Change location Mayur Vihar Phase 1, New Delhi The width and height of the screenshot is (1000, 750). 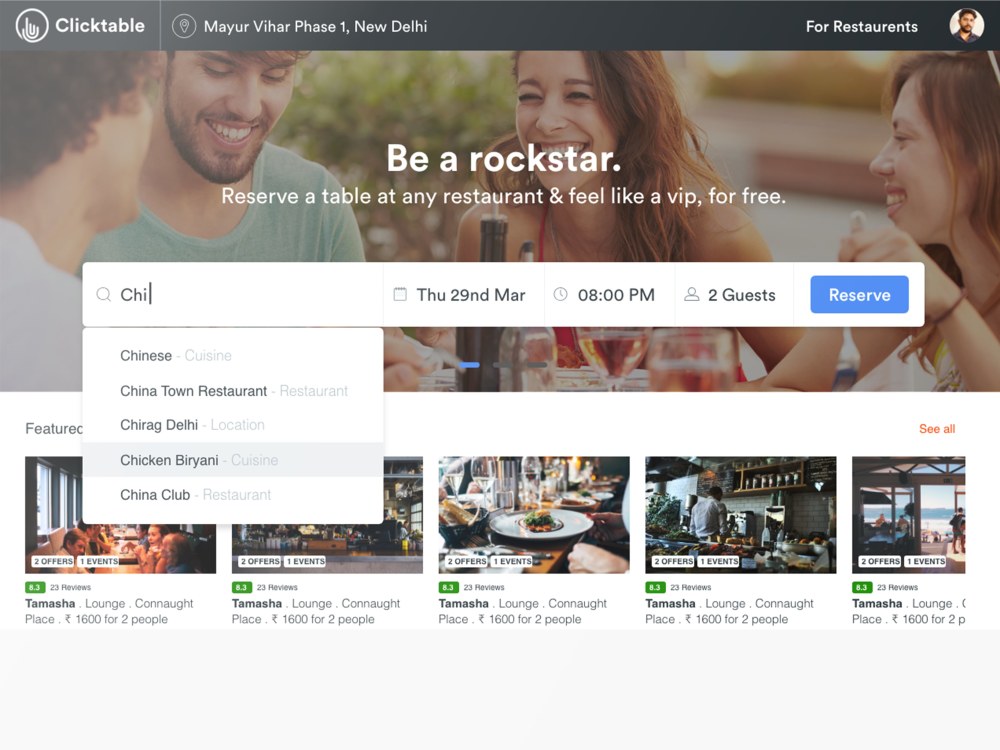tap(315, 26)
